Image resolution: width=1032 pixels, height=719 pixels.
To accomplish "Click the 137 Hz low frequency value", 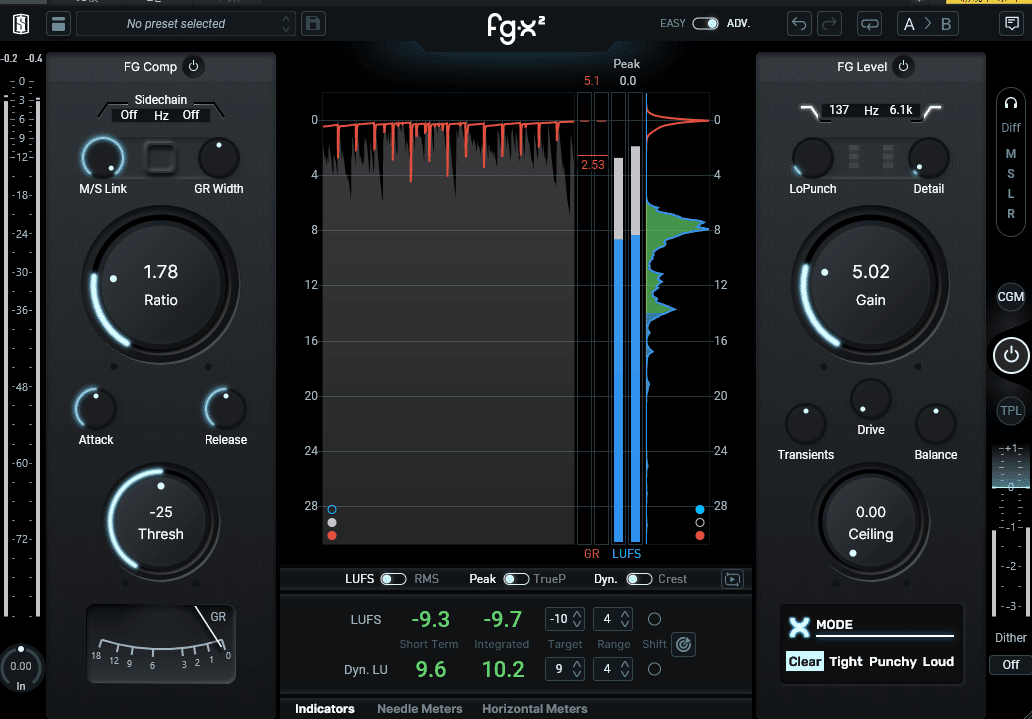I will pyautogui.click(x=839, y=110).
